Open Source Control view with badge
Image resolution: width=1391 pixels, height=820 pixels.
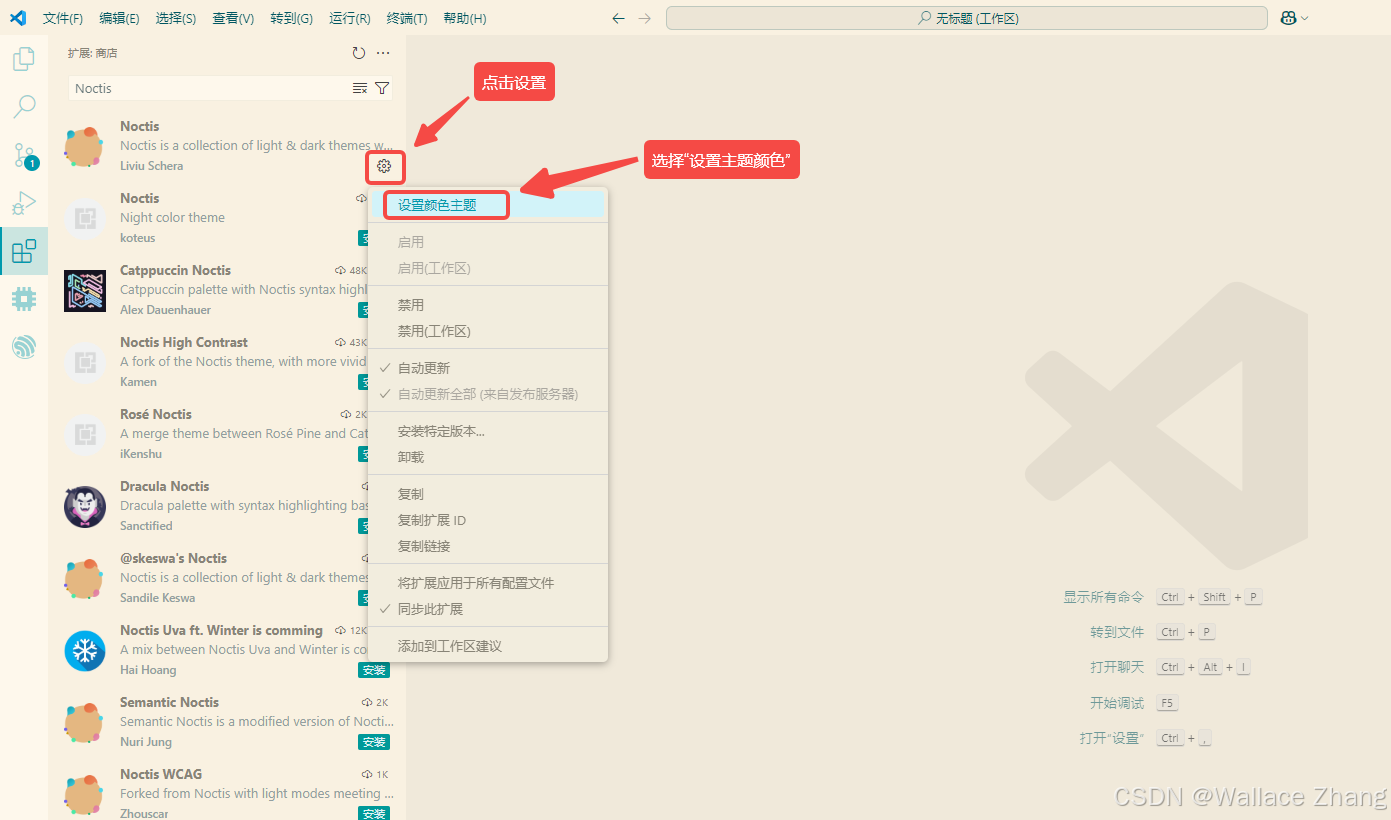tap(24, 155)
